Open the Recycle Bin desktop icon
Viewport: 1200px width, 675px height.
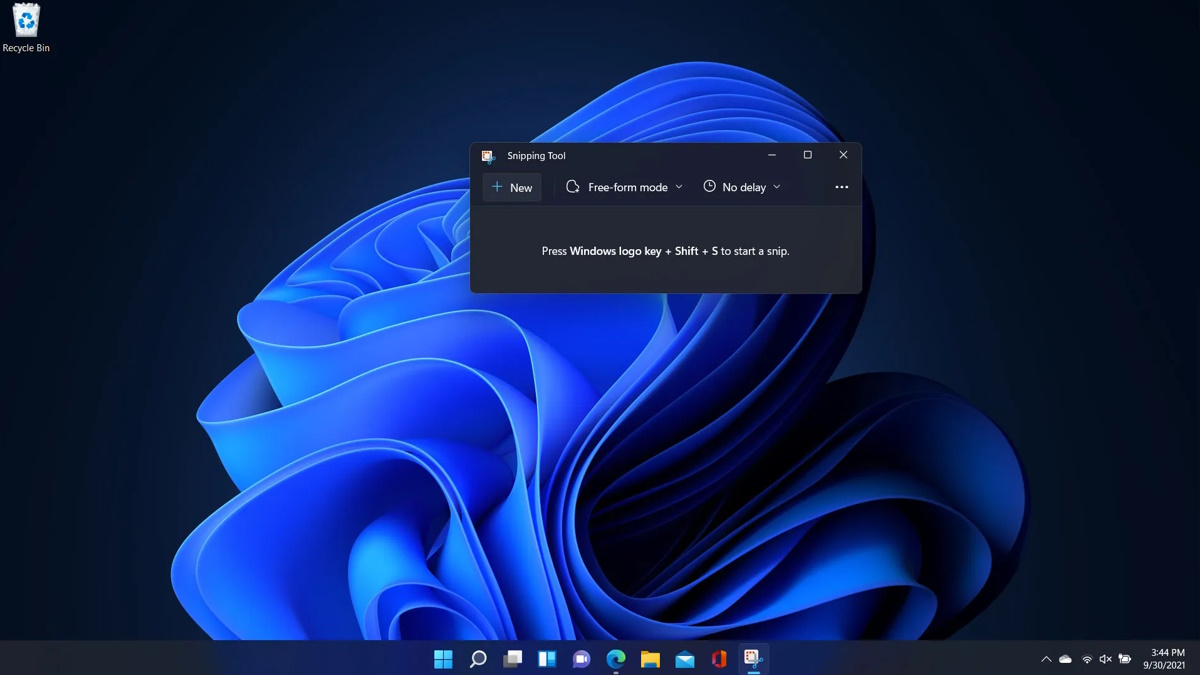26,28
